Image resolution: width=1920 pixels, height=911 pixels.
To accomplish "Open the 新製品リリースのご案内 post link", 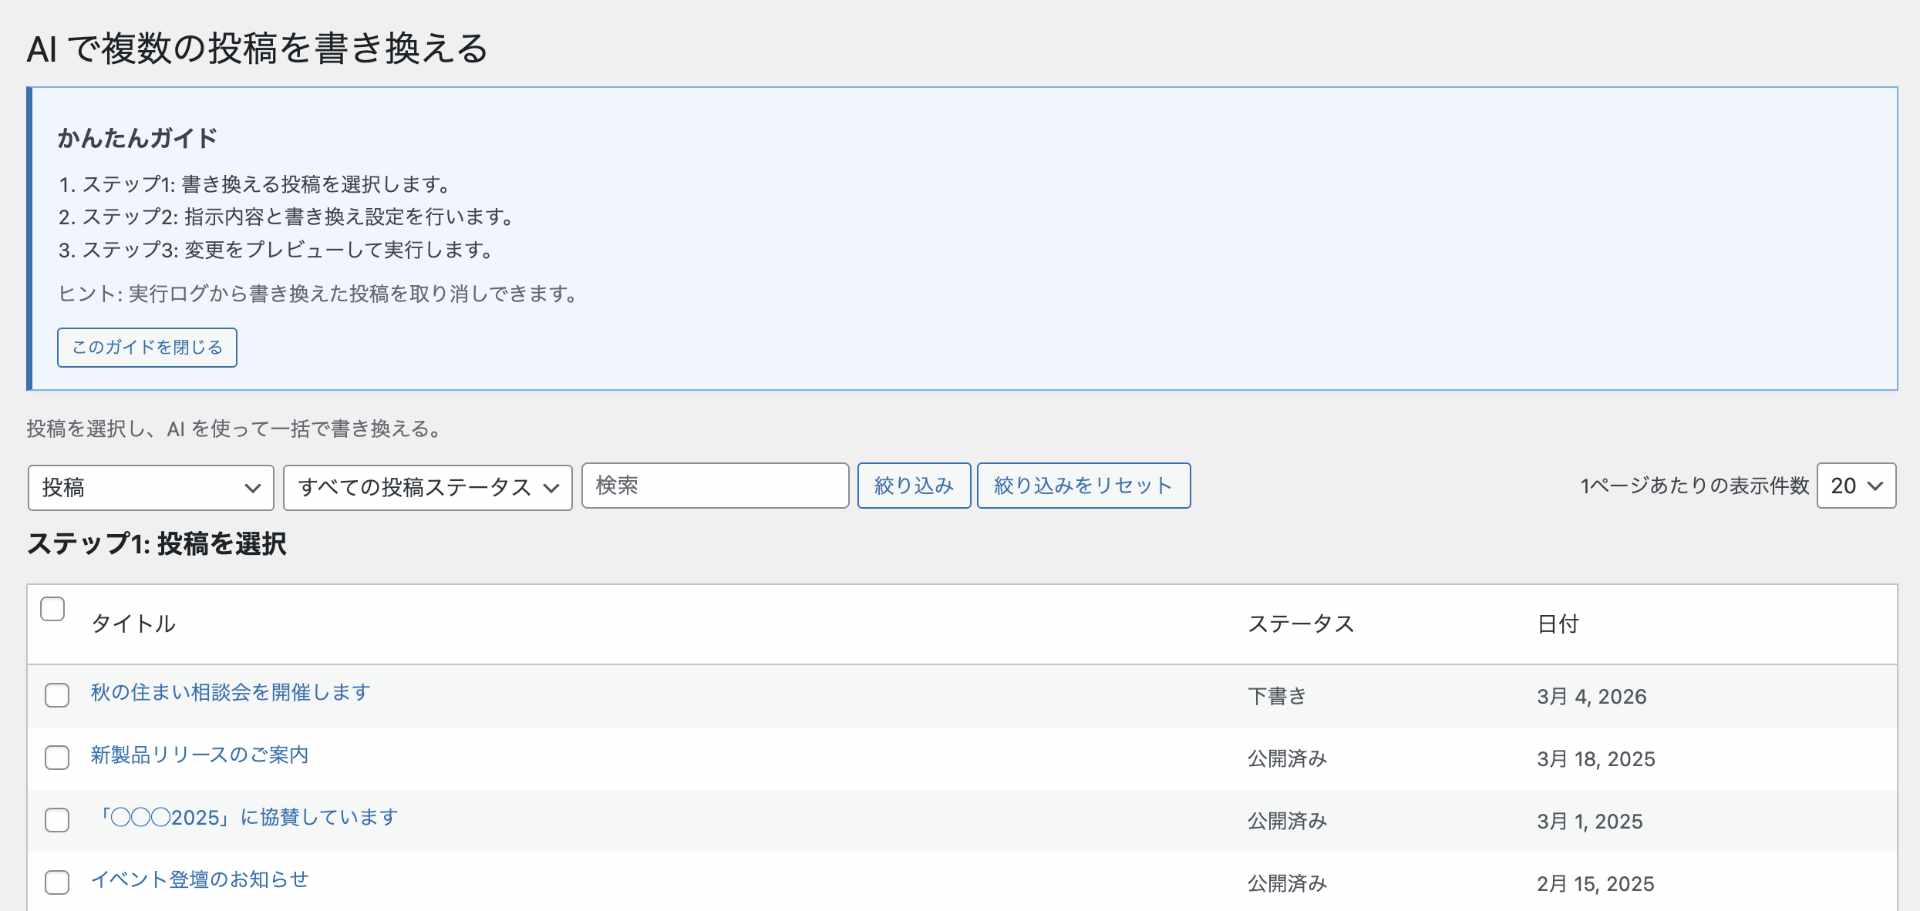I will tap(199, 755).
